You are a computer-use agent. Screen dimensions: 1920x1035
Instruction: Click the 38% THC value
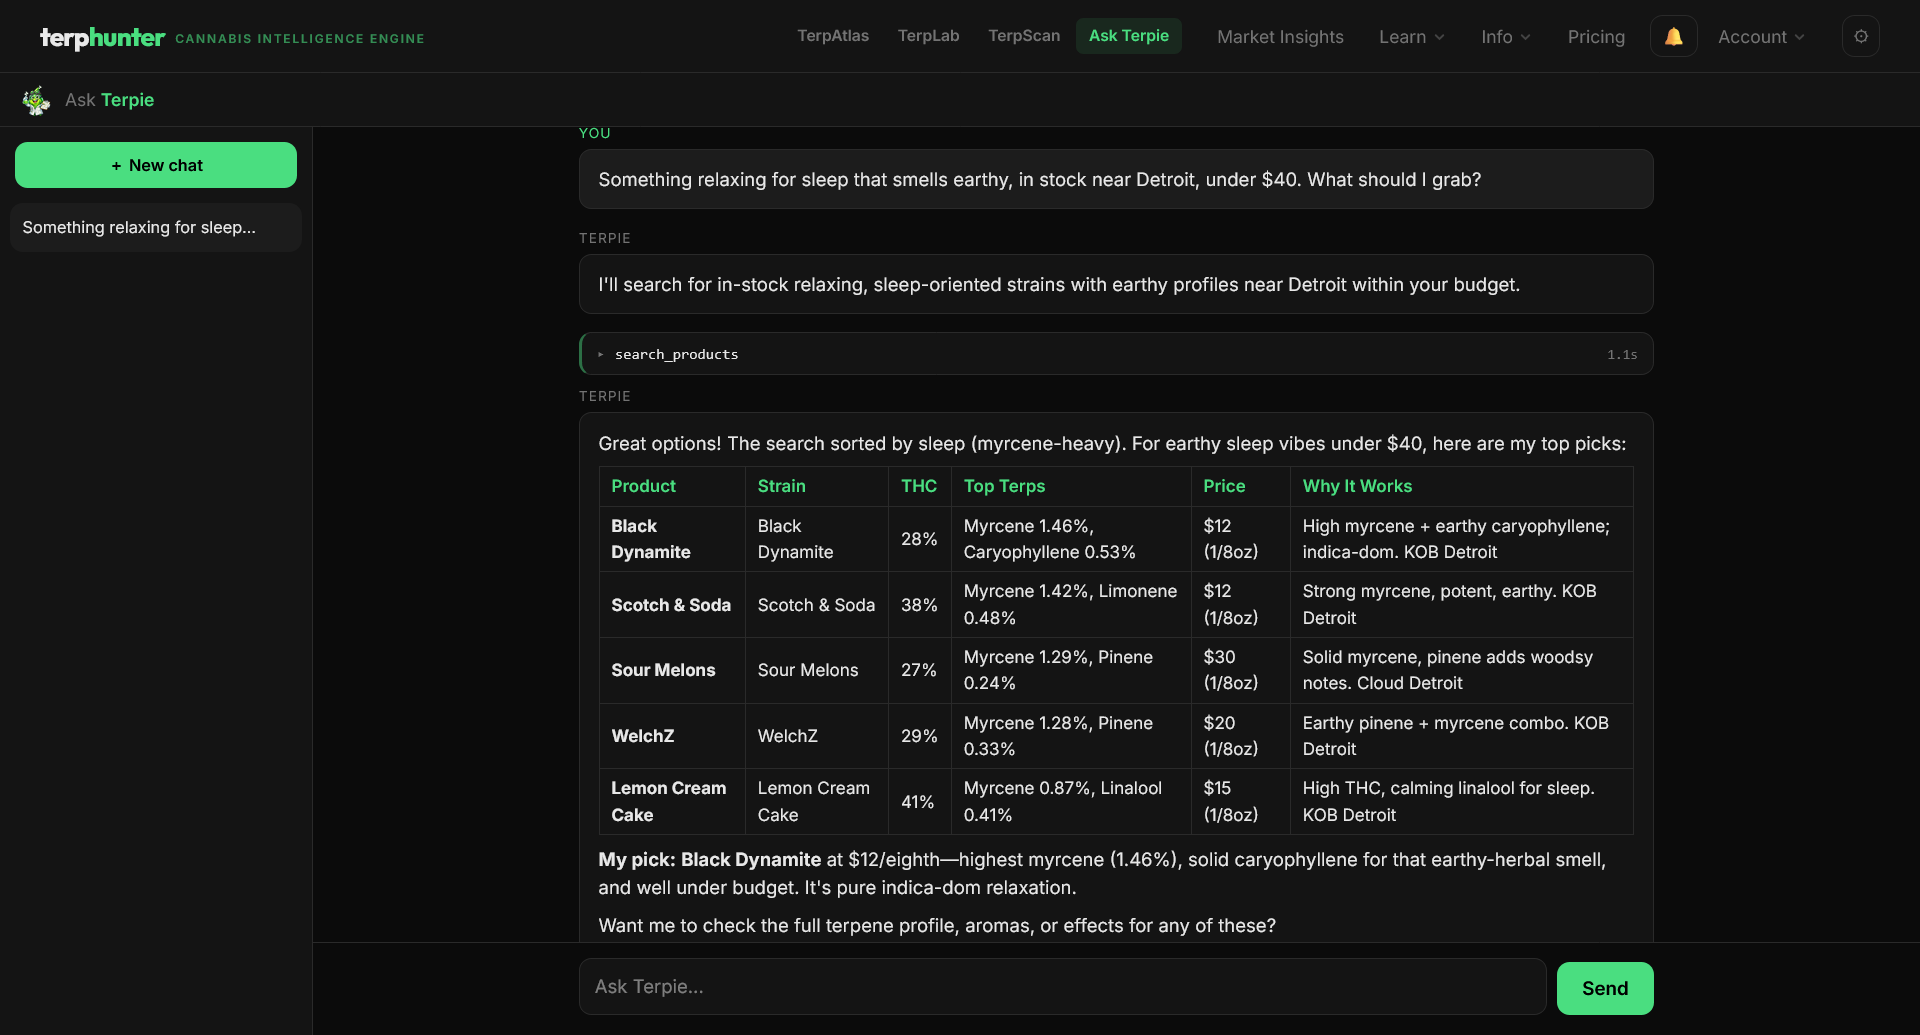pos(919,605)
